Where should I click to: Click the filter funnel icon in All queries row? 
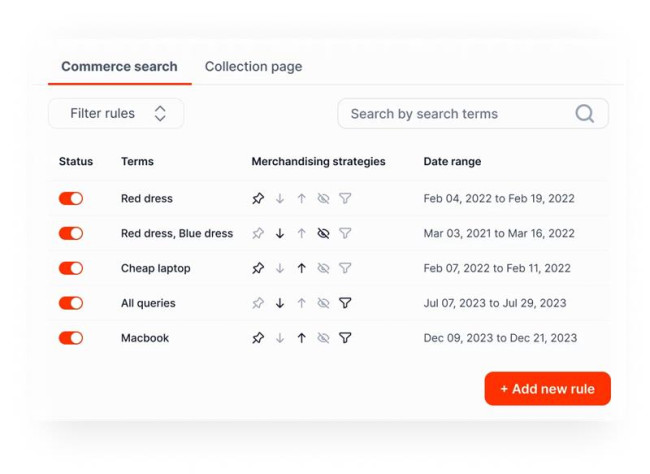[x=345, y=304]
